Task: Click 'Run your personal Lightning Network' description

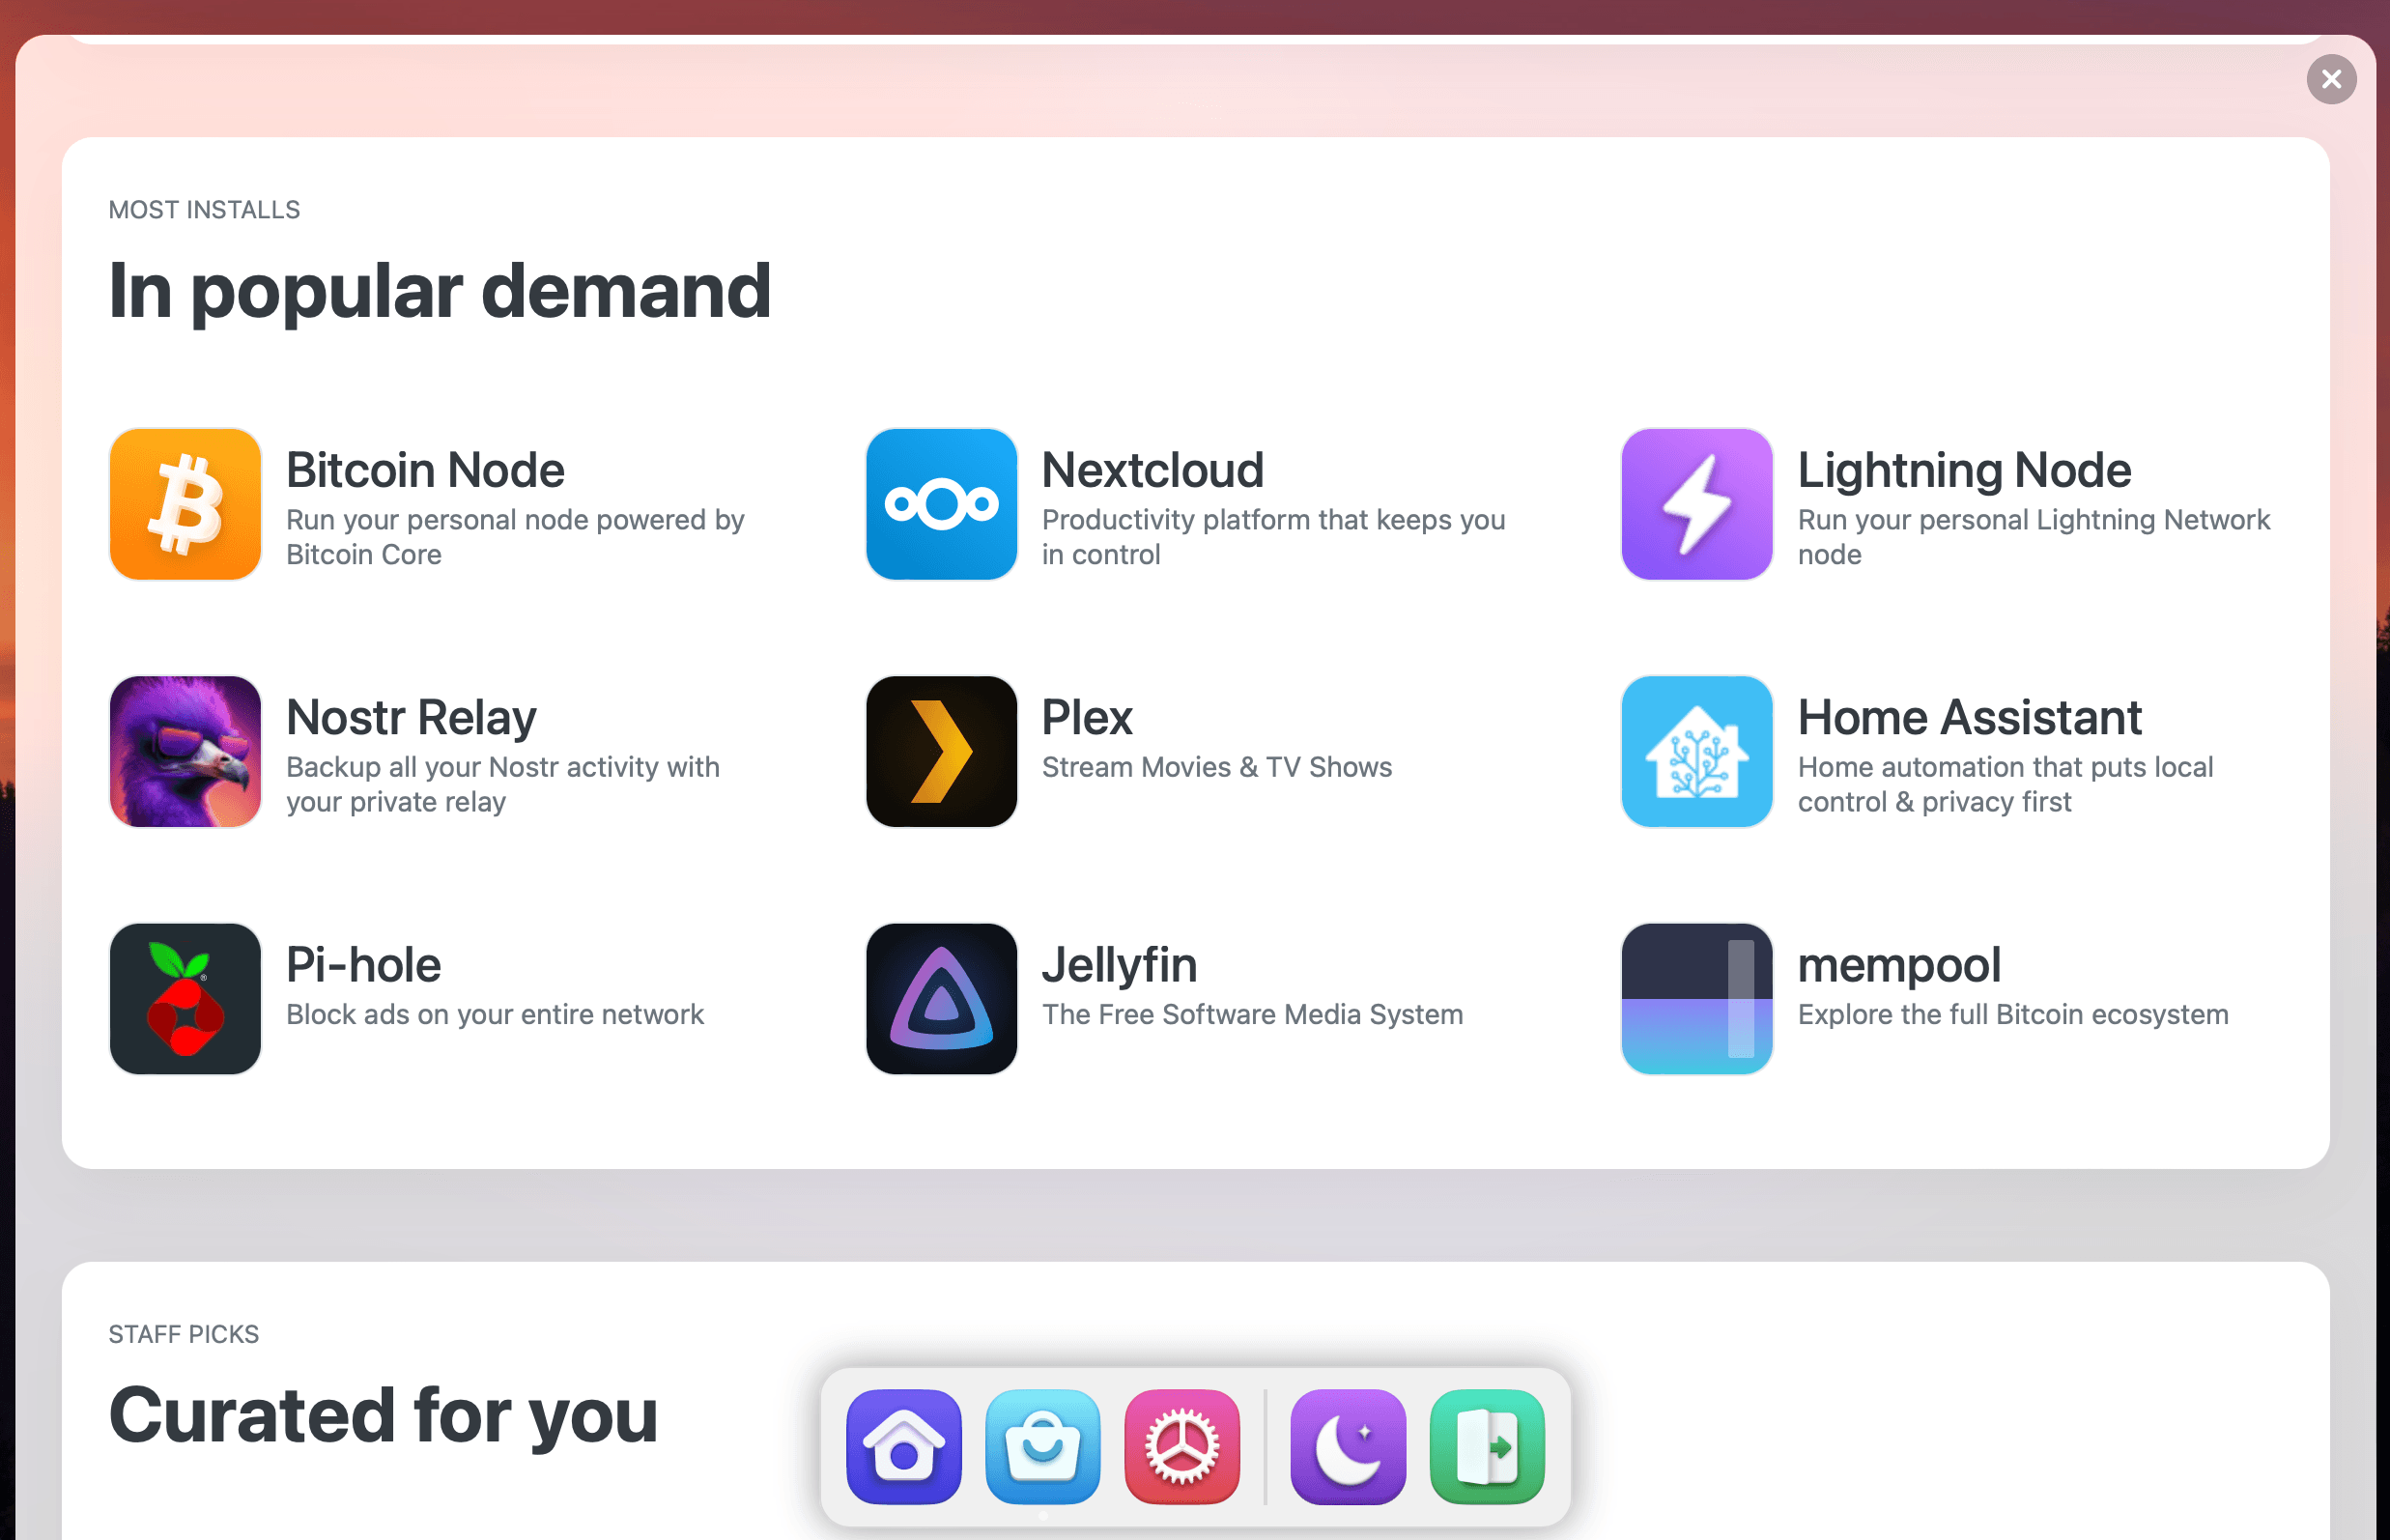Action: [x=2034, y=520]
